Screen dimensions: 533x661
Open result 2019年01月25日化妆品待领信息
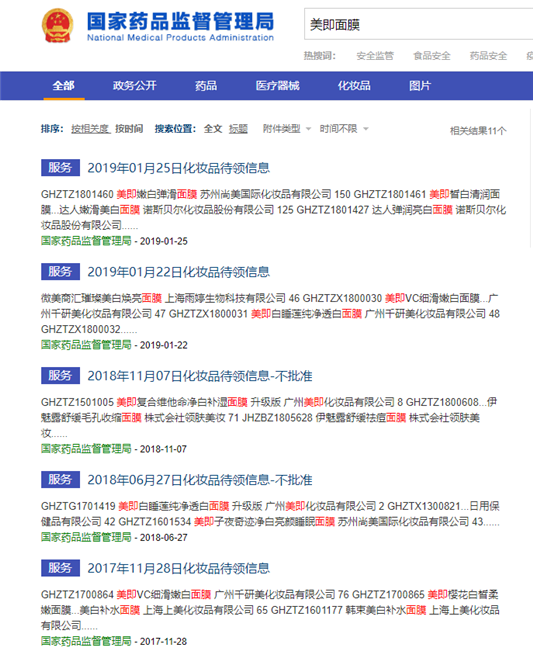tap(178, 168)
